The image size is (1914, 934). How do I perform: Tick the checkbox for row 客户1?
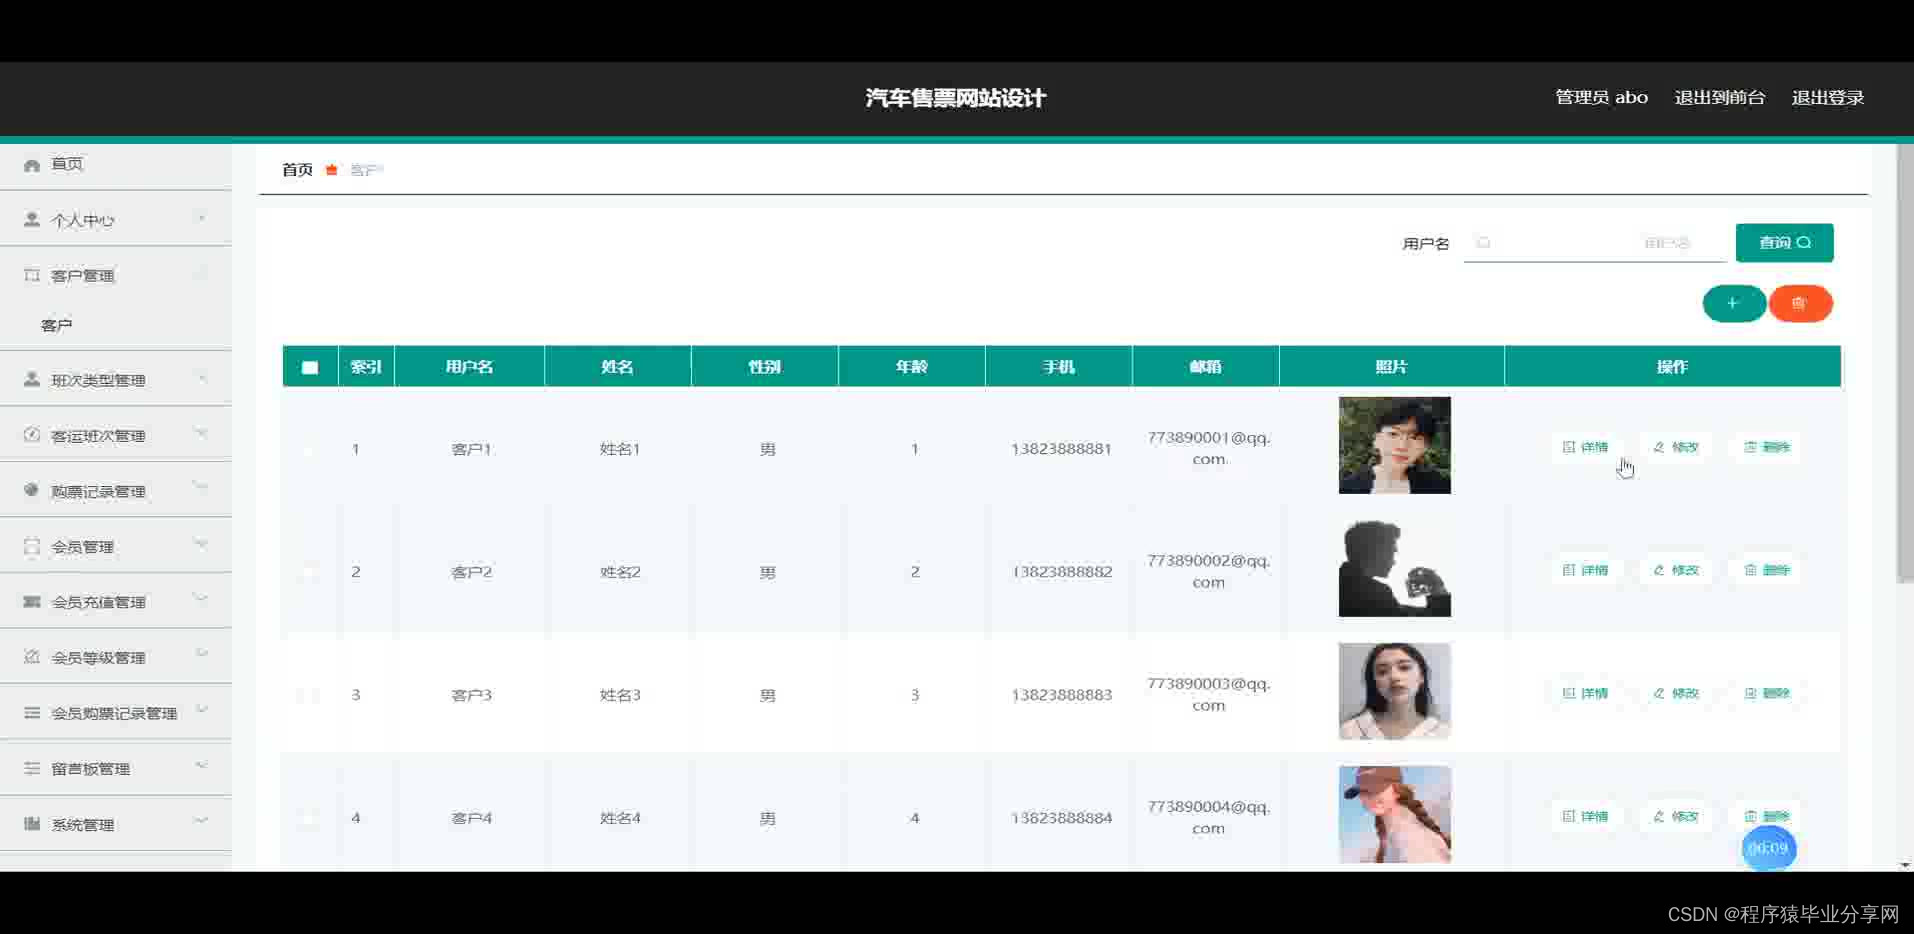(x=310, y=449)
